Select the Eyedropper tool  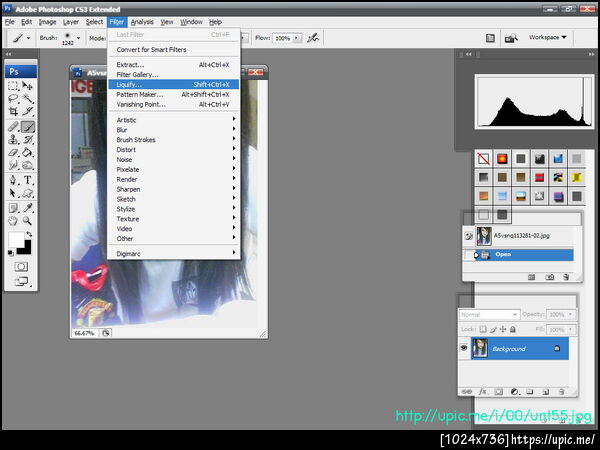point(28,208)
